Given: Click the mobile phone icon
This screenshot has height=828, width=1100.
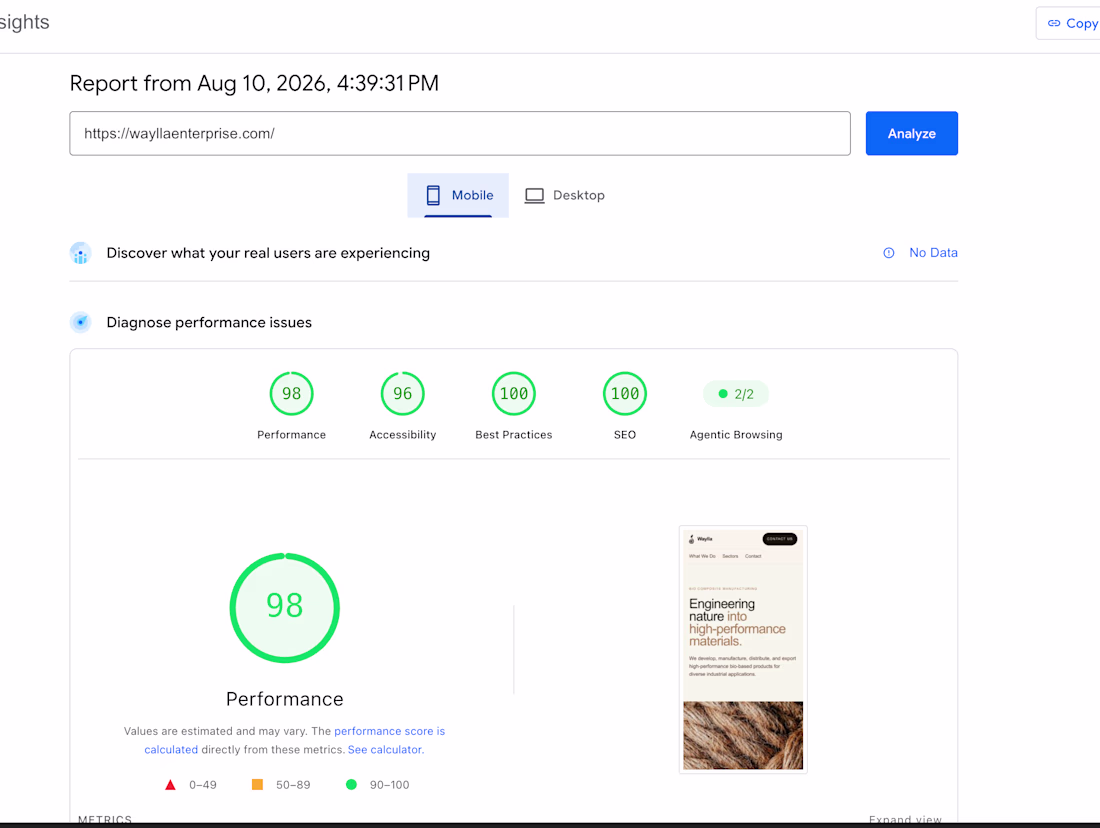Looking at the screenshot, I should click(x=433, y=195).
